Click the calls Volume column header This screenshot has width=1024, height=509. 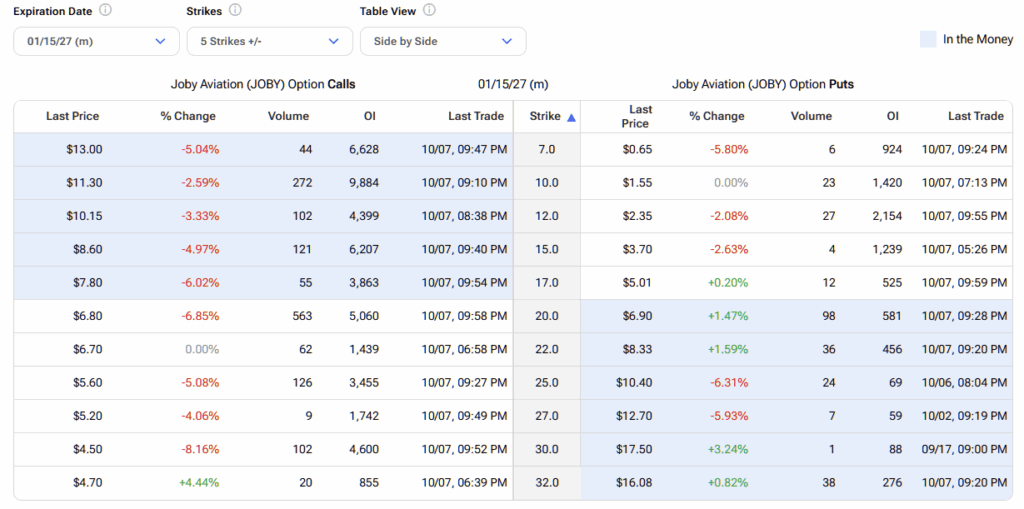(288, 116)
